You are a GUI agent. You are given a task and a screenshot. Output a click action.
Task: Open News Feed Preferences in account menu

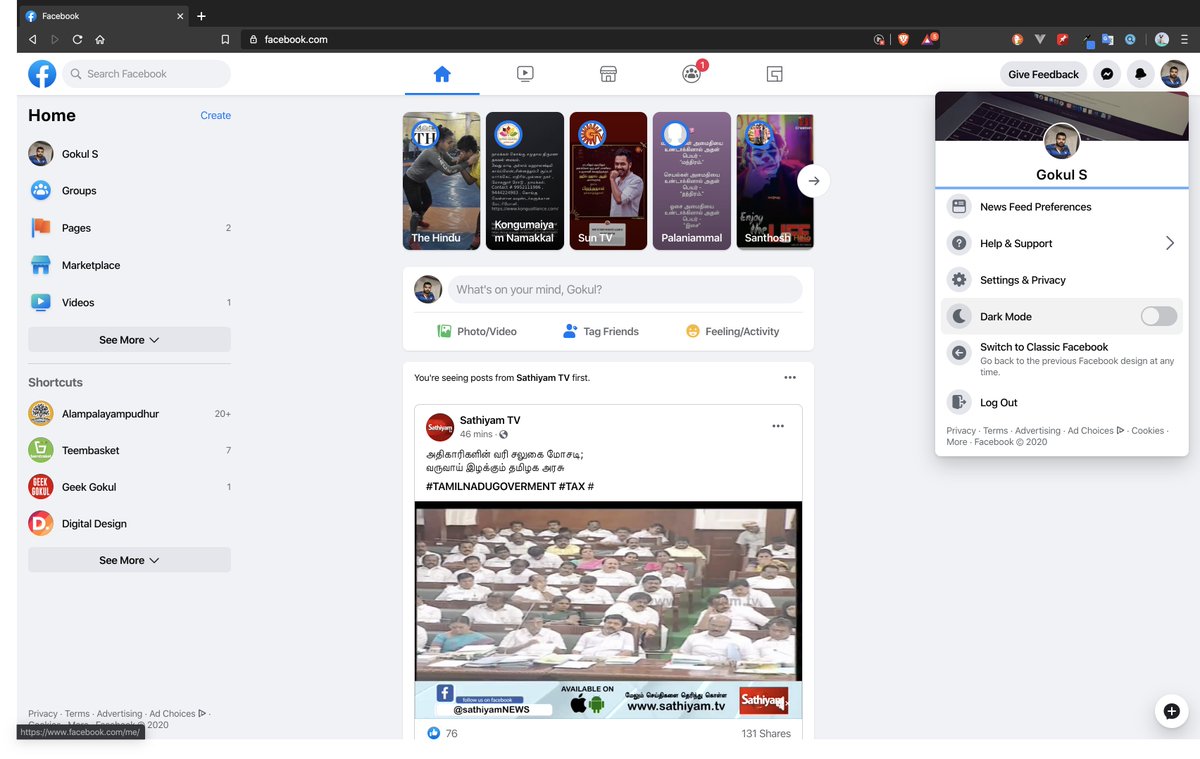pos(1034,206)
